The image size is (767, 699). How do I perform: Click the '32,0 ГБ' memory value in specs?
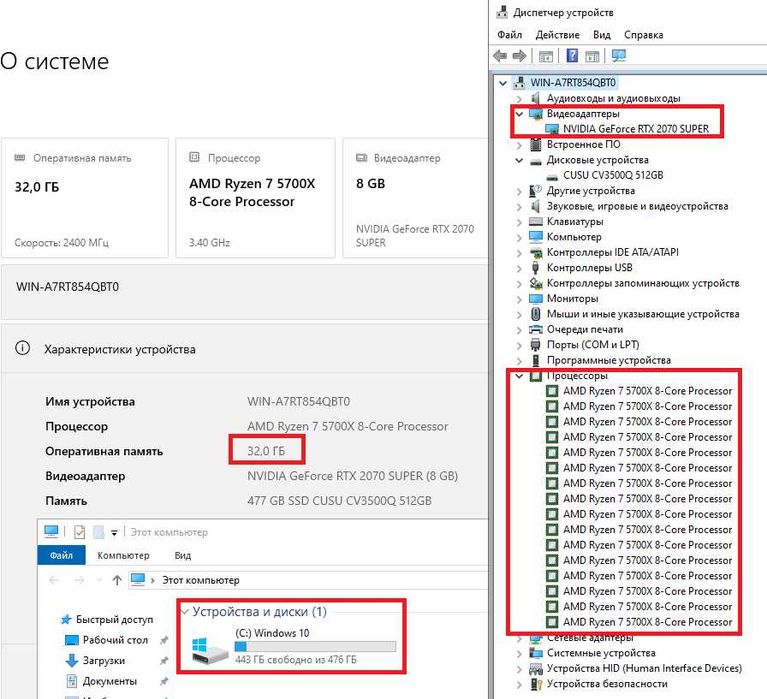(x=266, y=451)
